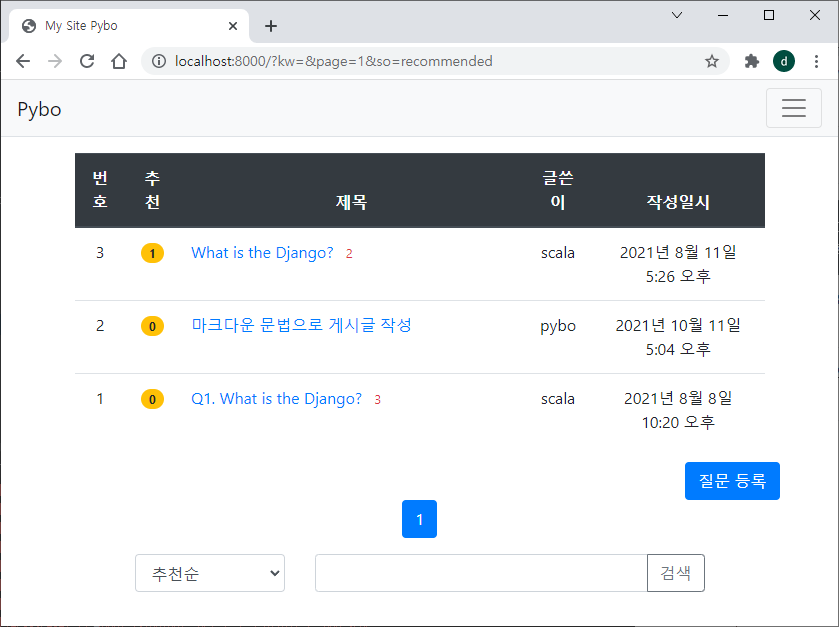Click the 추천 column header
Viewport: 839px width, 627px height.
click(152, 190)
